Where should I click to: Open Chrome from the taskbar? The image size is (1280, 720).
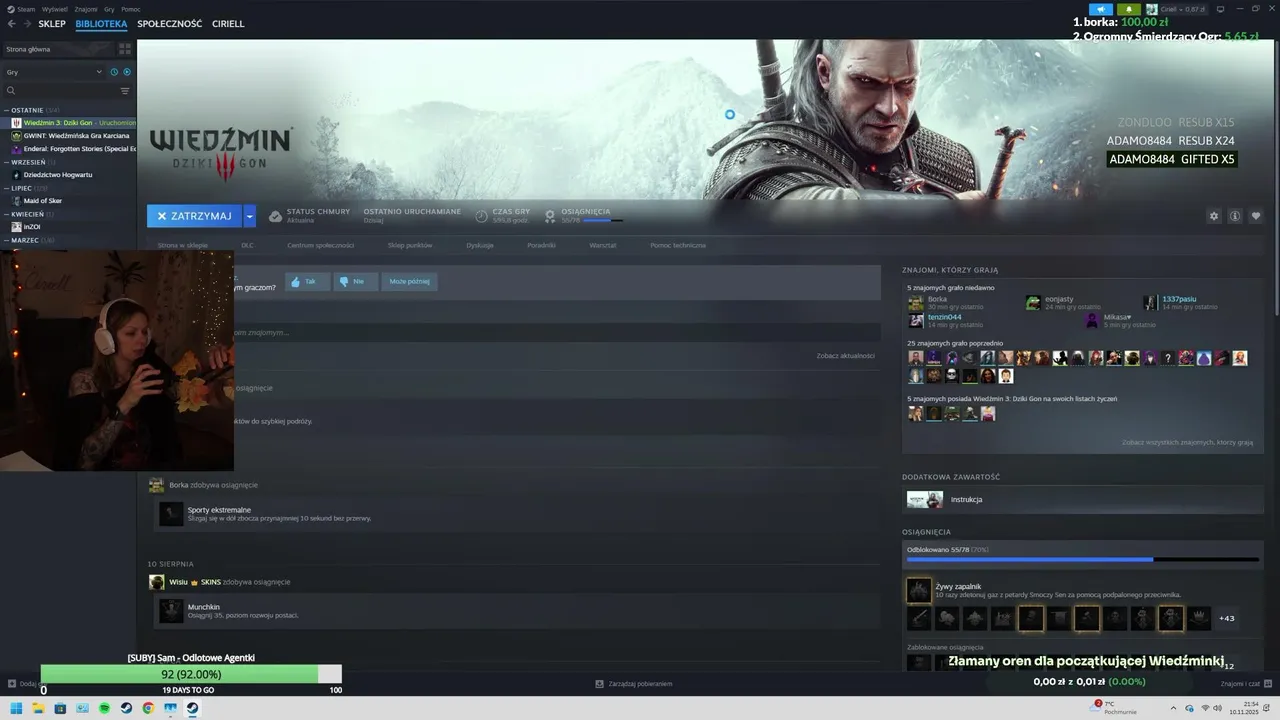(x=148, y=708)
